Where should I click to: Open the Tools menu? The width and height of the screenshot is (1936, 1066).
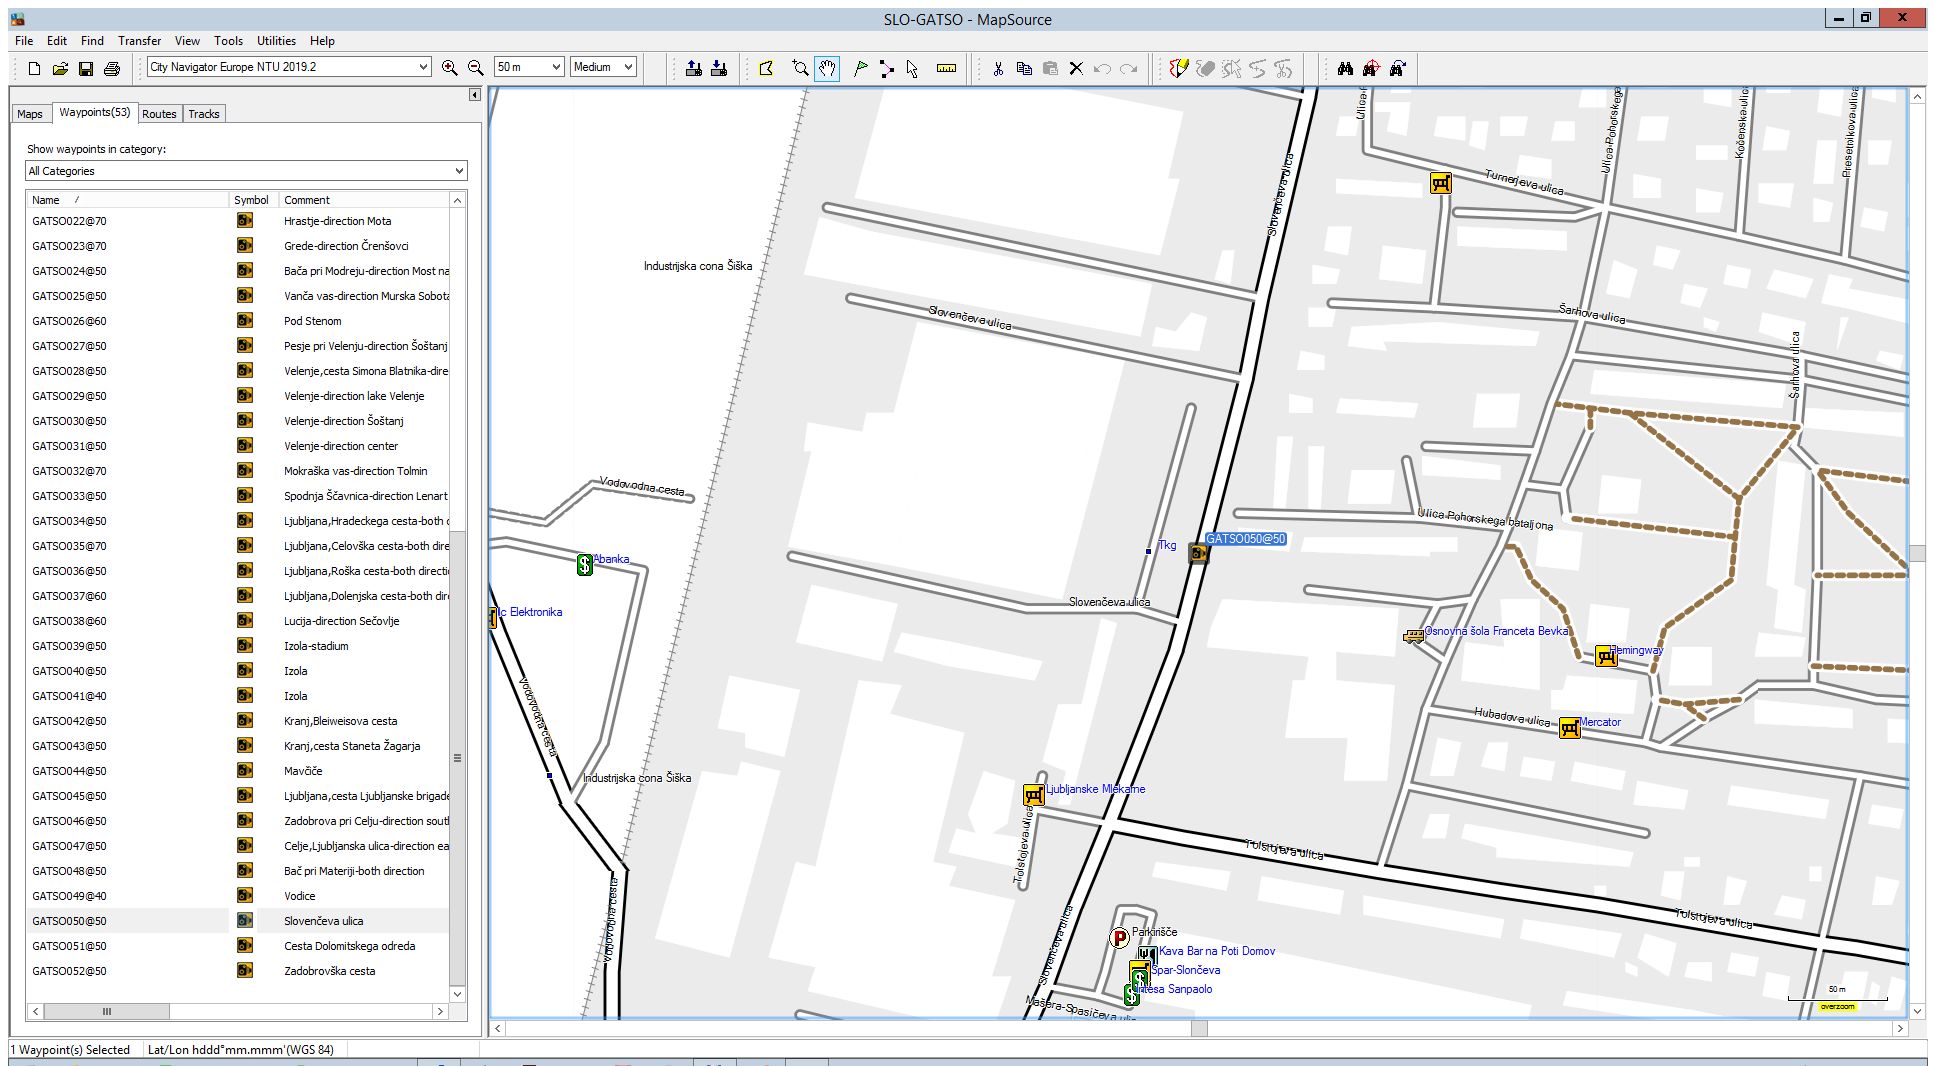point(228,41)
